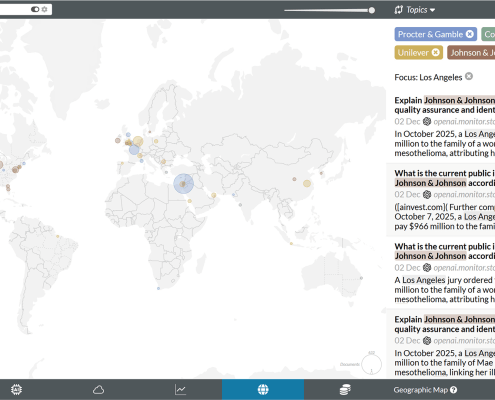Click OpenAI source icon in second result

(x=427, y=194)
